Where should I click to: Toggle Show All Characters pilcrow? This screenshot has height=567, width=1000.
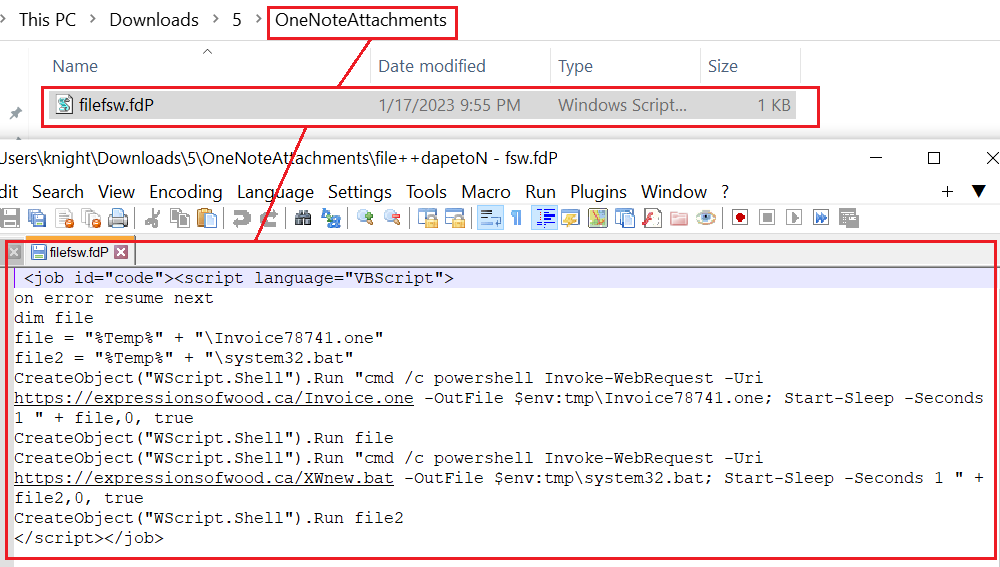pos(516,218)
